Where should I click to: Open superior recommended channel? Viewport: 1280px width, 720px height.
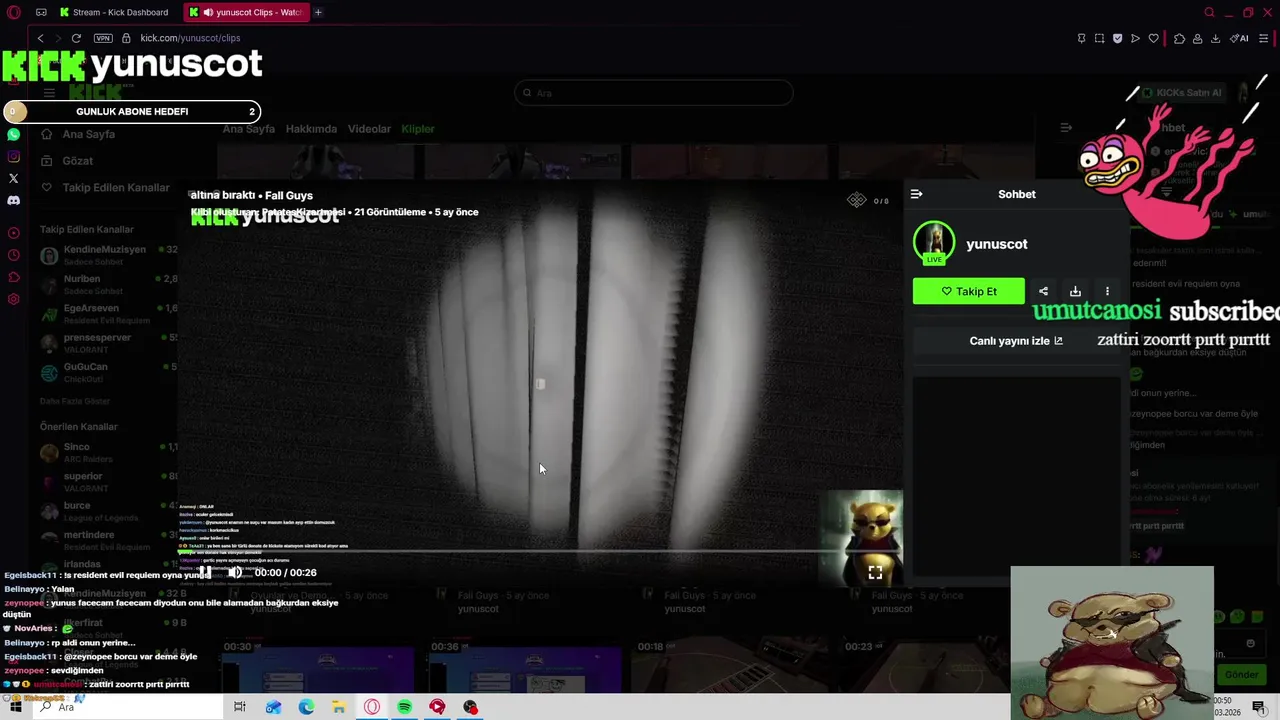107,482
